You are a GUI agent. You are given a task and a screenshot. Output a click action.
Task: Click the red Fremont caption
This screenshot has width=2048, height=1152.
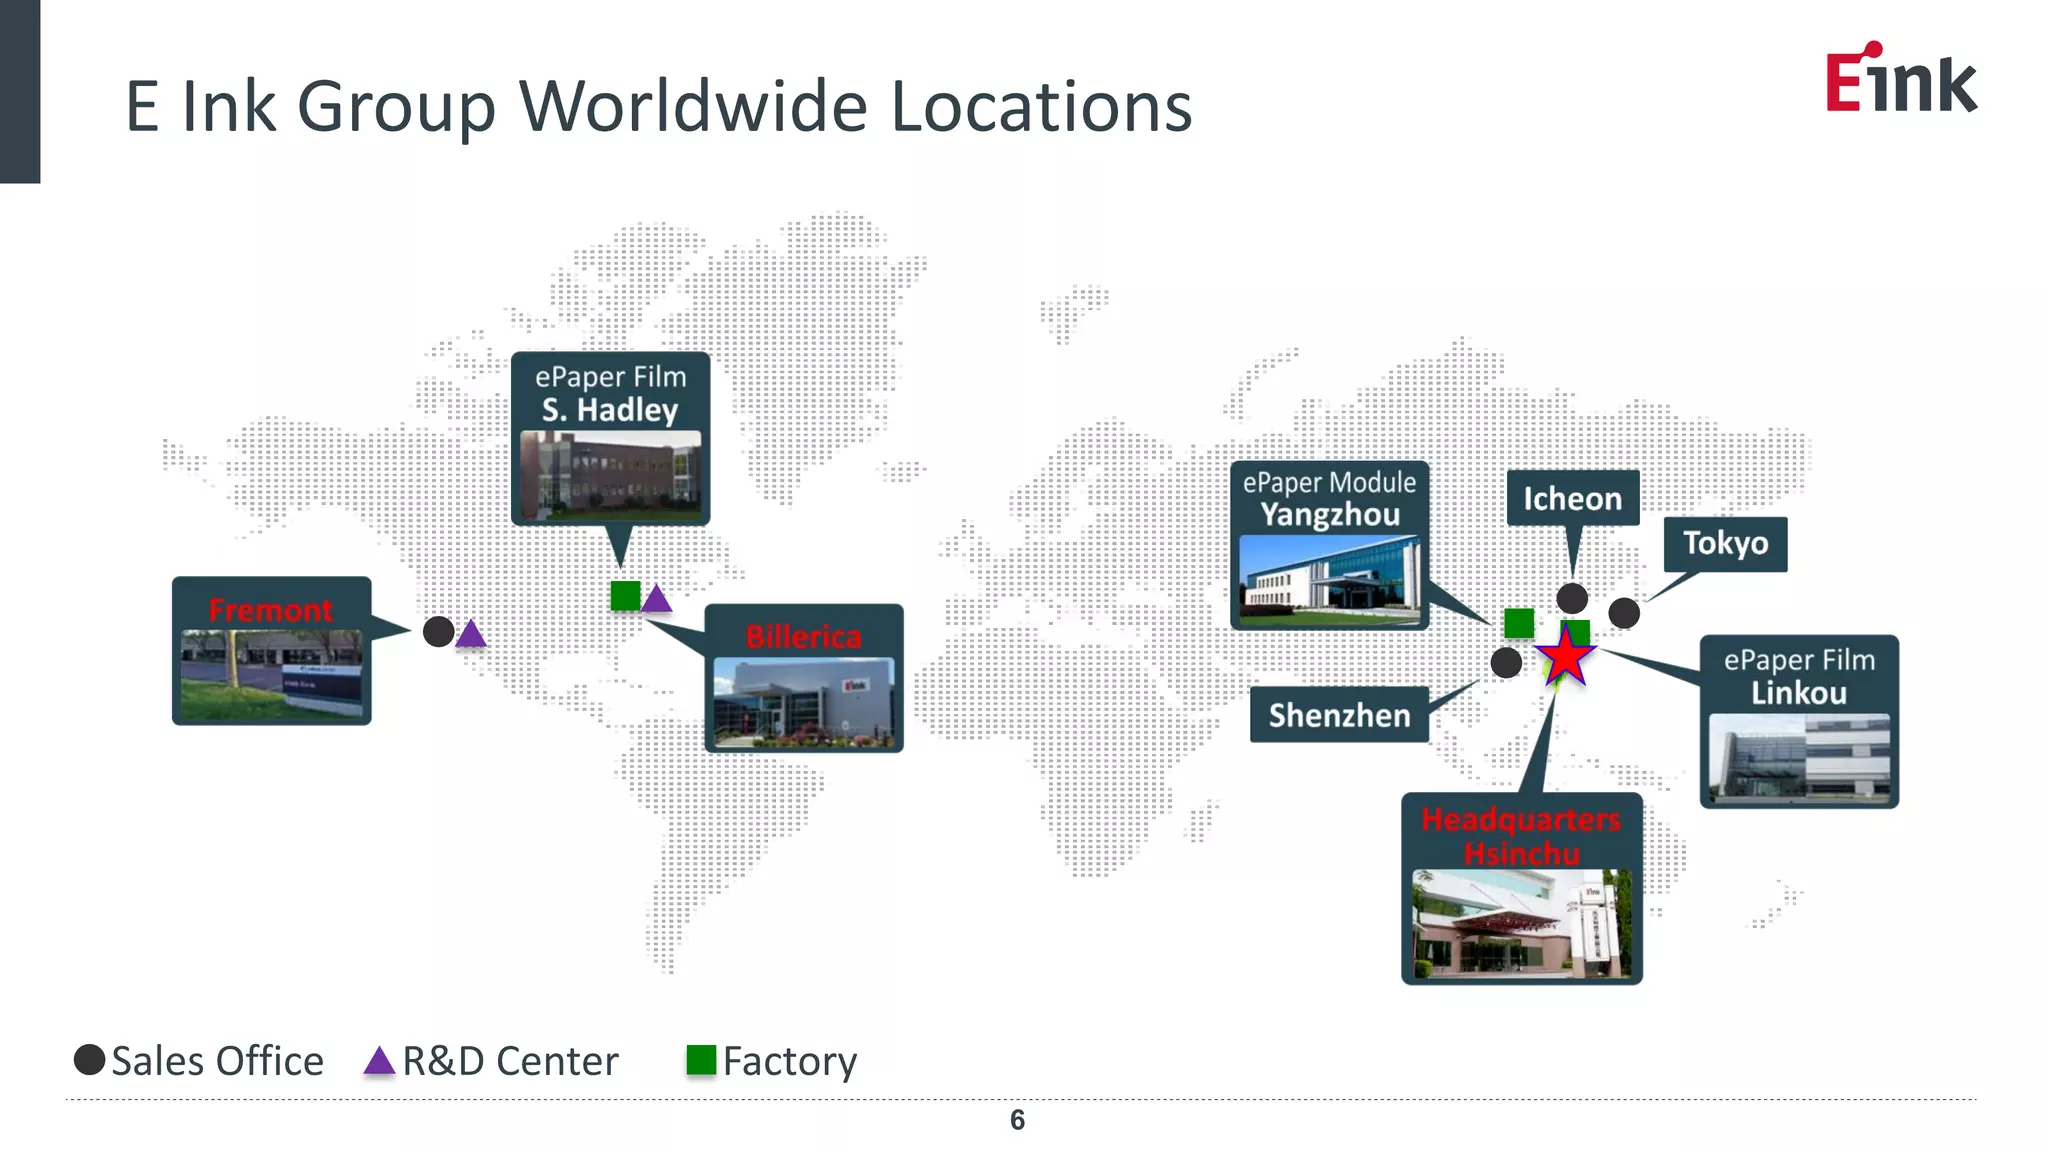click(271, 610)
